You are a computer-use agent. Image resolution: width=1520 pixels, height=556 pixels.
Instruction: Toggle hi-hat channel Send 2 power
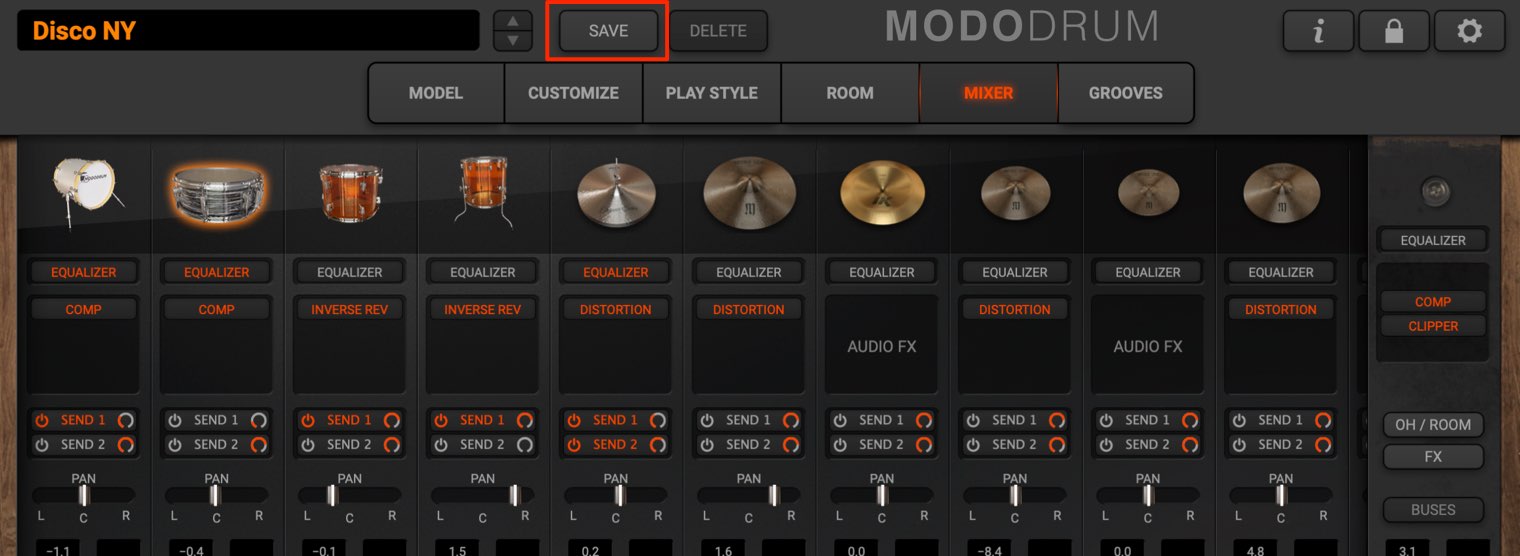574,444
